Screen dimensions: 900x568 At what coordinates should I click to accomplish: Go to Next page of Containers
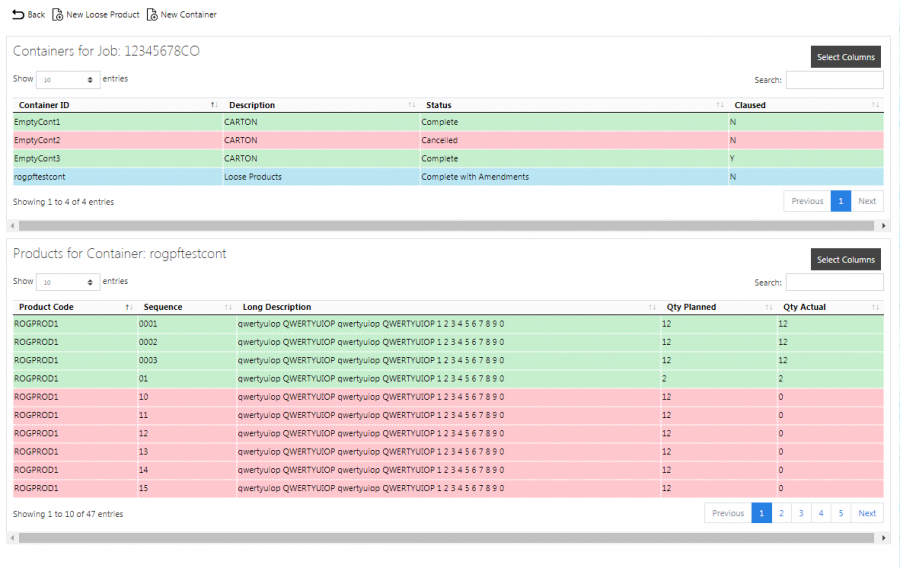click(867, 201)
